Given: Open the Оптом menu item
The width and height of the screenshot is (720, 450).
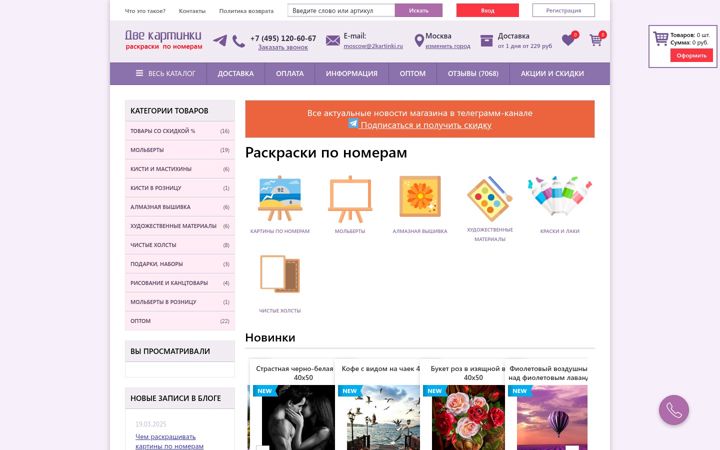Looking at the screenshot, I should point(412,73).
